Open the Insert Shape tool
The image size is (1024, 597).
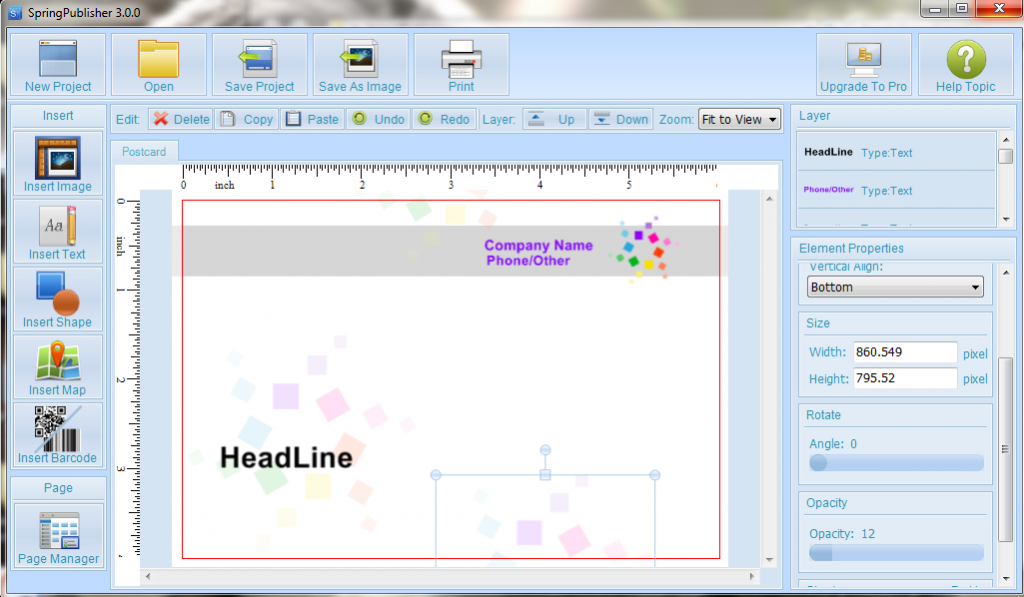57,299
